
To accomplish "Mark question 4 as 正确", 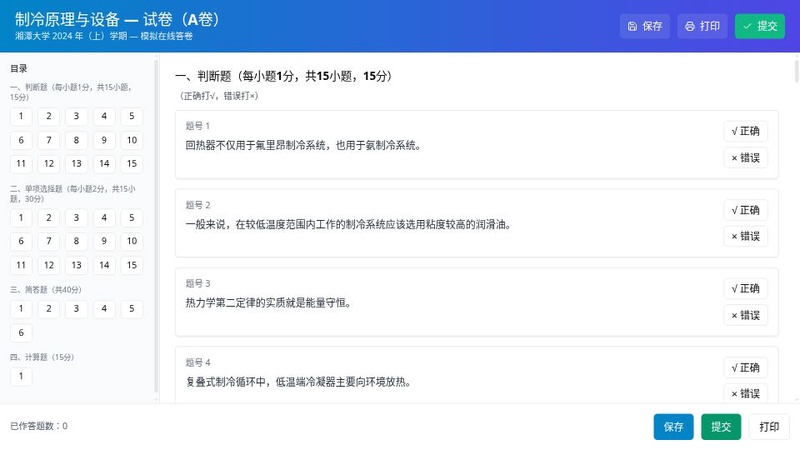I will pyautogui.click(x=745, y=367).
